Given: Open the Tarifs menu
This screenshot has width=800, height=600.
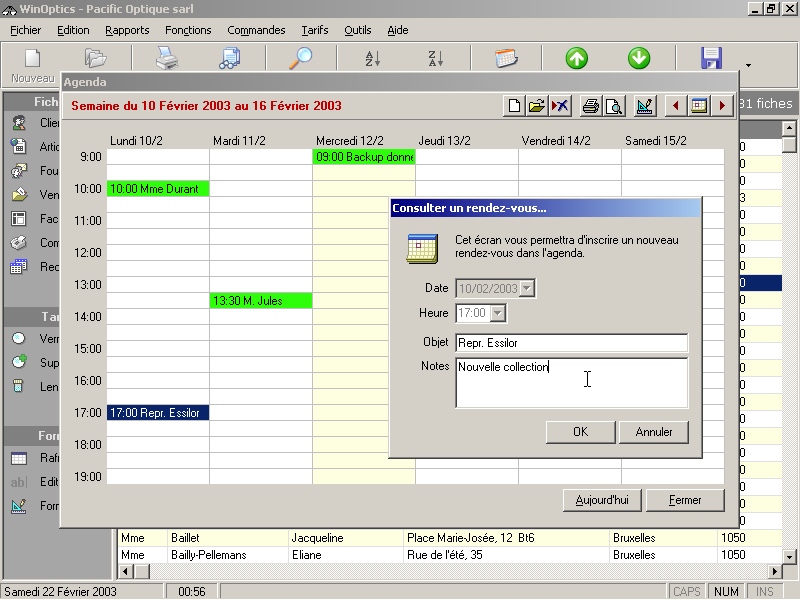Looking at the screenshot, I should click(x=314, y=30).
